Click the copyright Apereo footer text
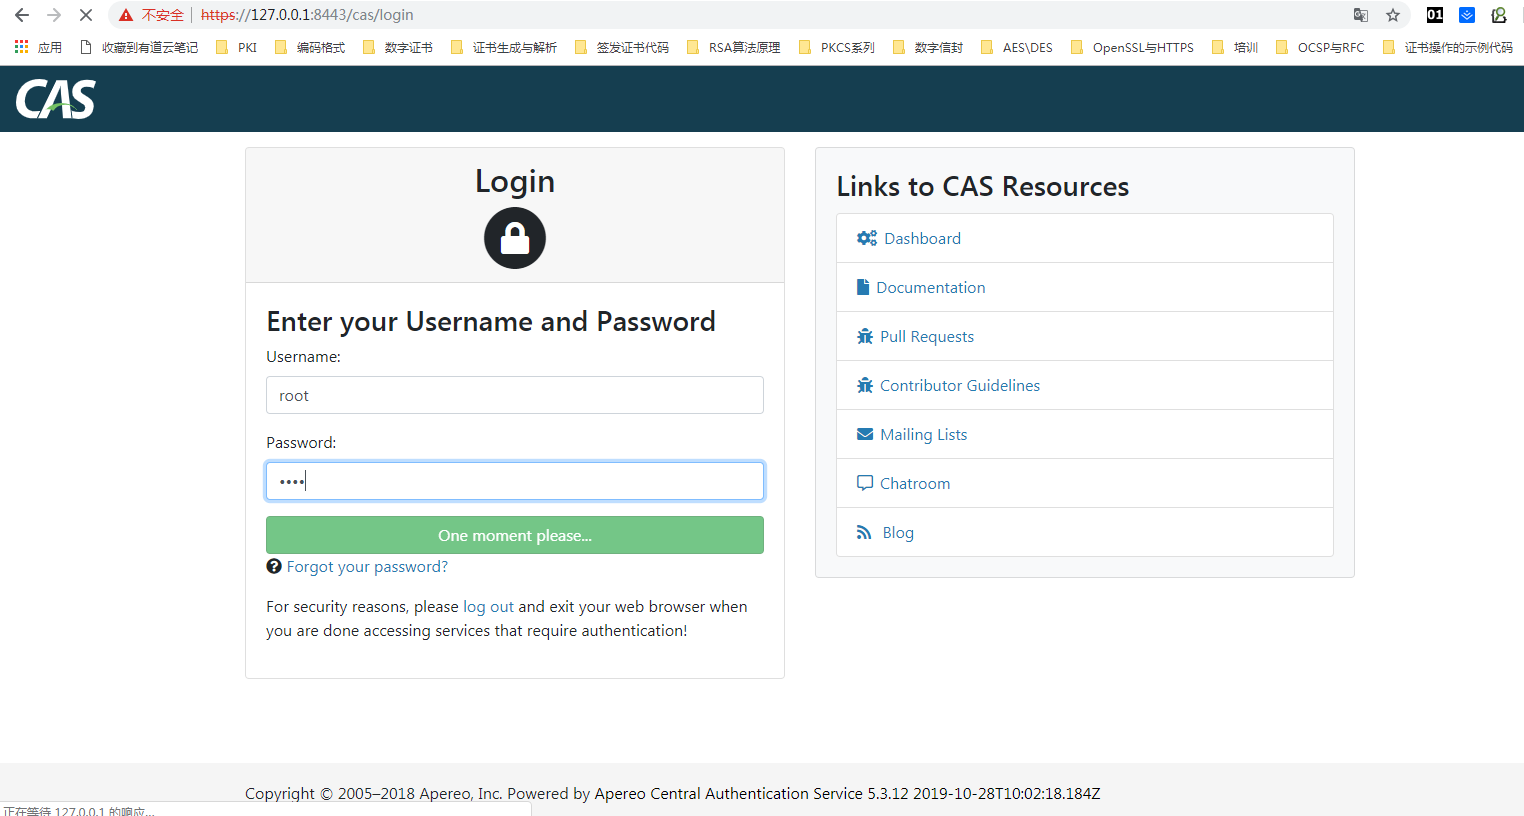 tap(672, 793)
